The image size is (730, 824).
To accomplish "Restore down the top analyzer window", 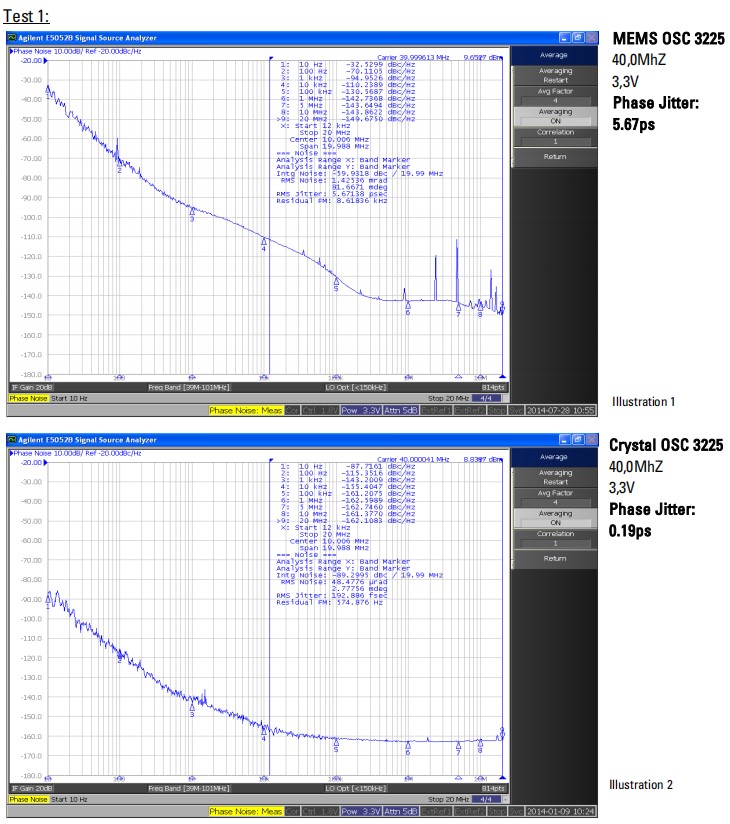I will click(578, 37).
